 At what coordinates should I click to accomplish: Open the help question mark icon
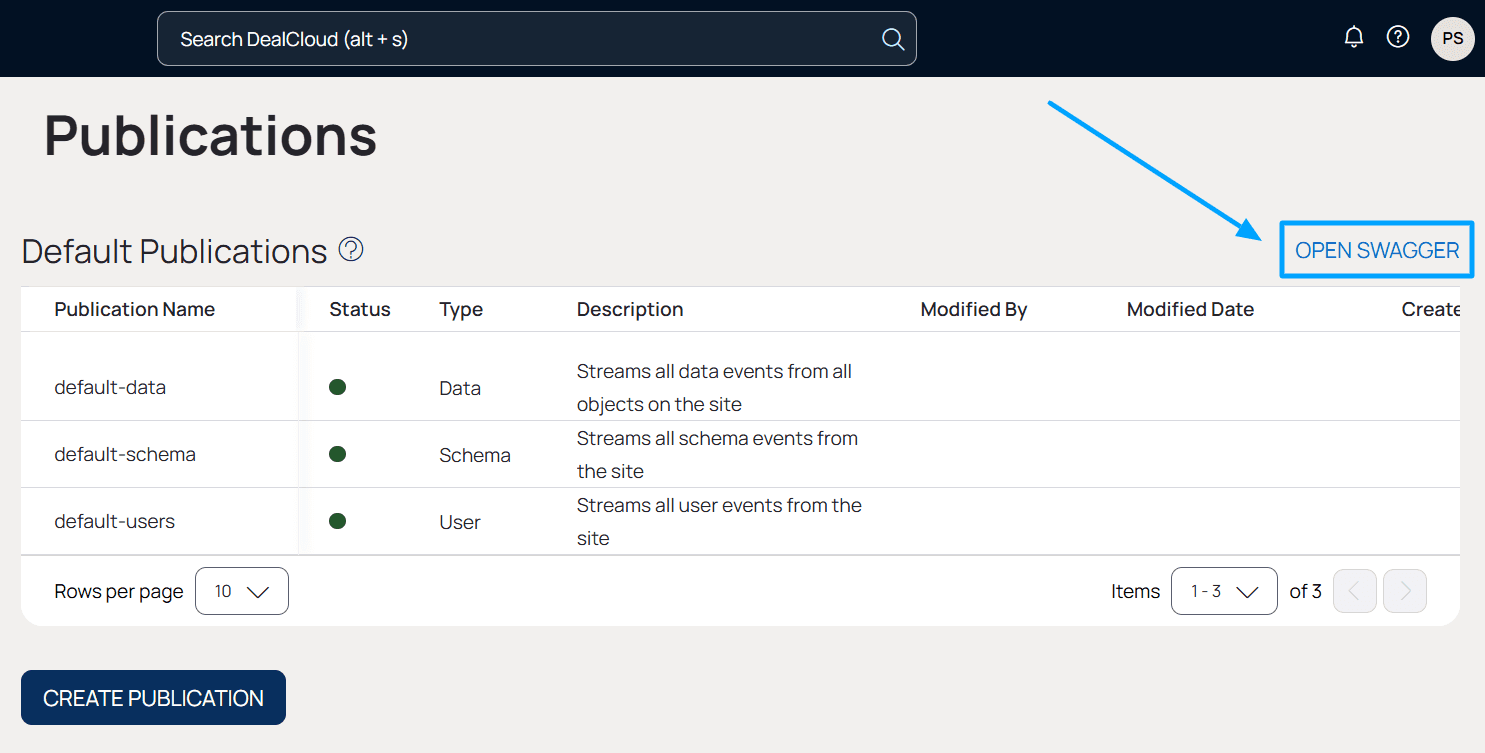(x=1397, y=36)
